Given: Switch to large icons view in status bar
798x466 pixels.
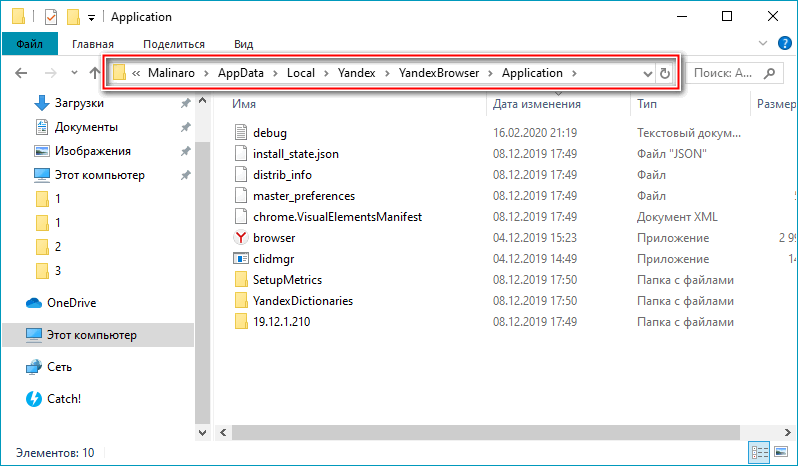Looking at the screenshot, I should coord(783,453).
